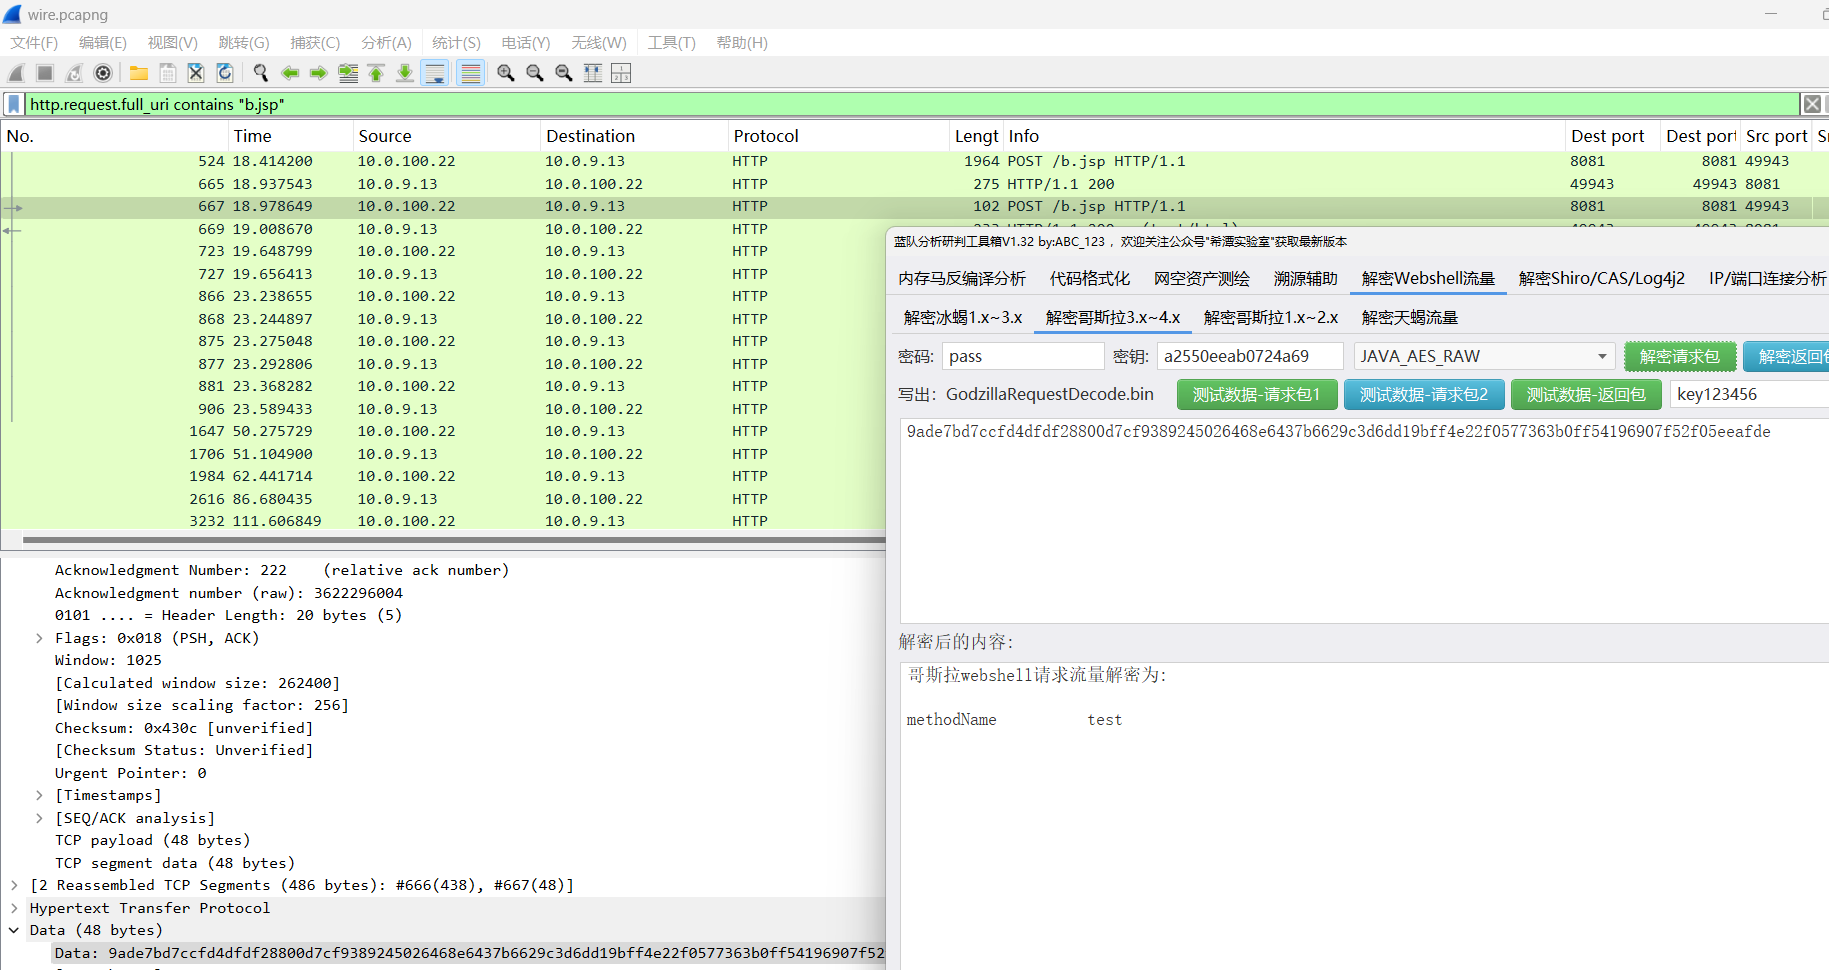Click the 测试数据-请求包2 button
The height and width of the screenshot is (970, 1829).
coord(1424,395)
